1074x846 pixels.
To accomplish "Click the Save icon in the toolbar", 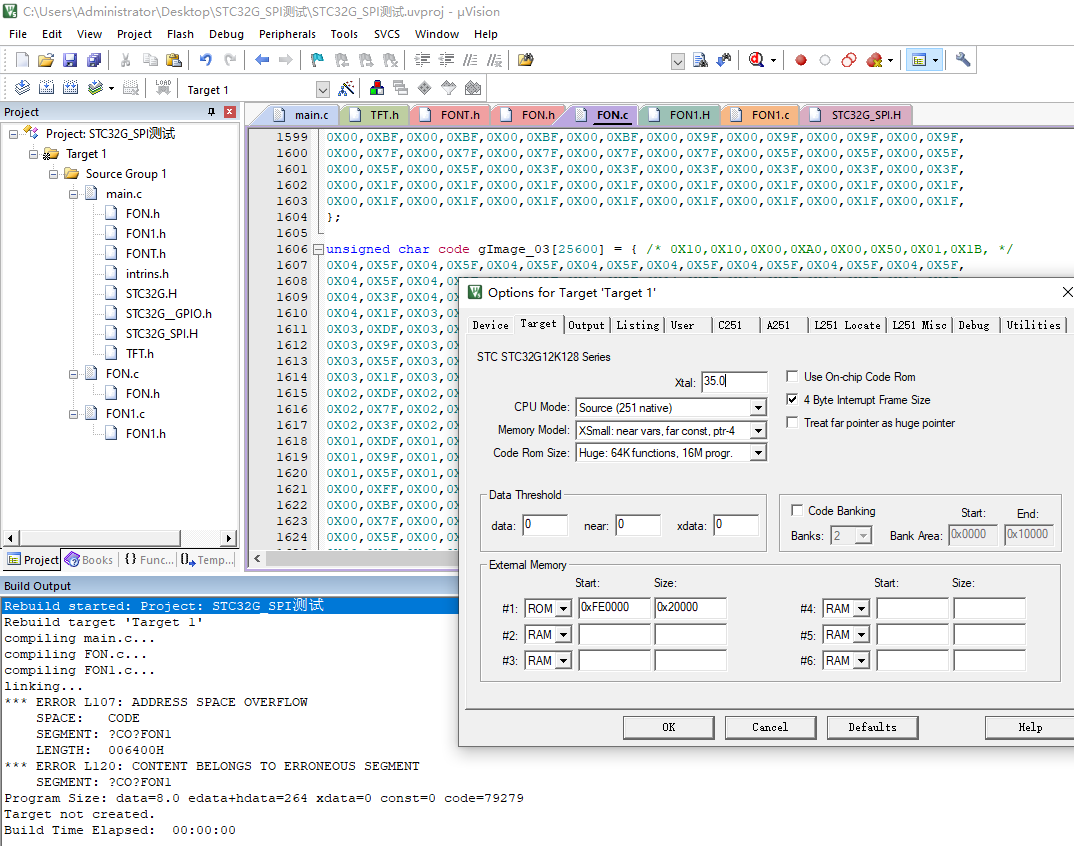I will tap(70, 60).
